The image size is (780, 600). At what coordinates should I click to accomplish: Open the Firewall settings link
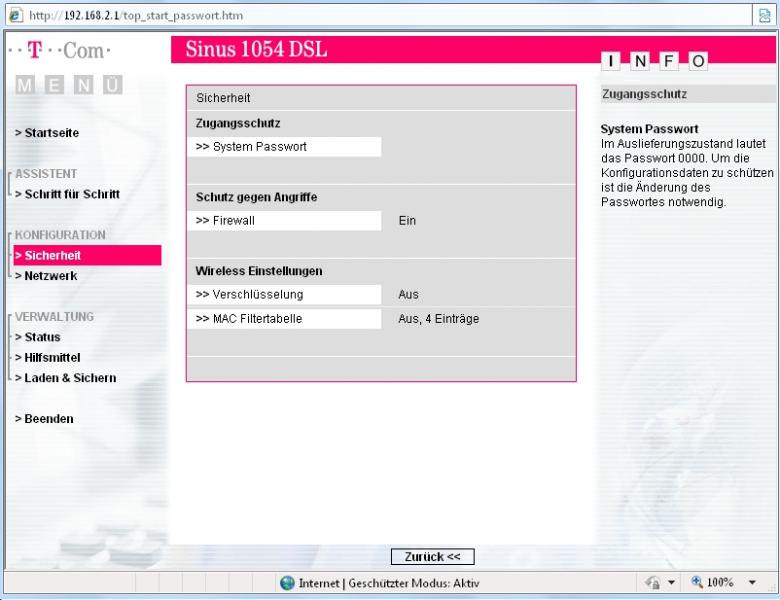pos(285,220)
